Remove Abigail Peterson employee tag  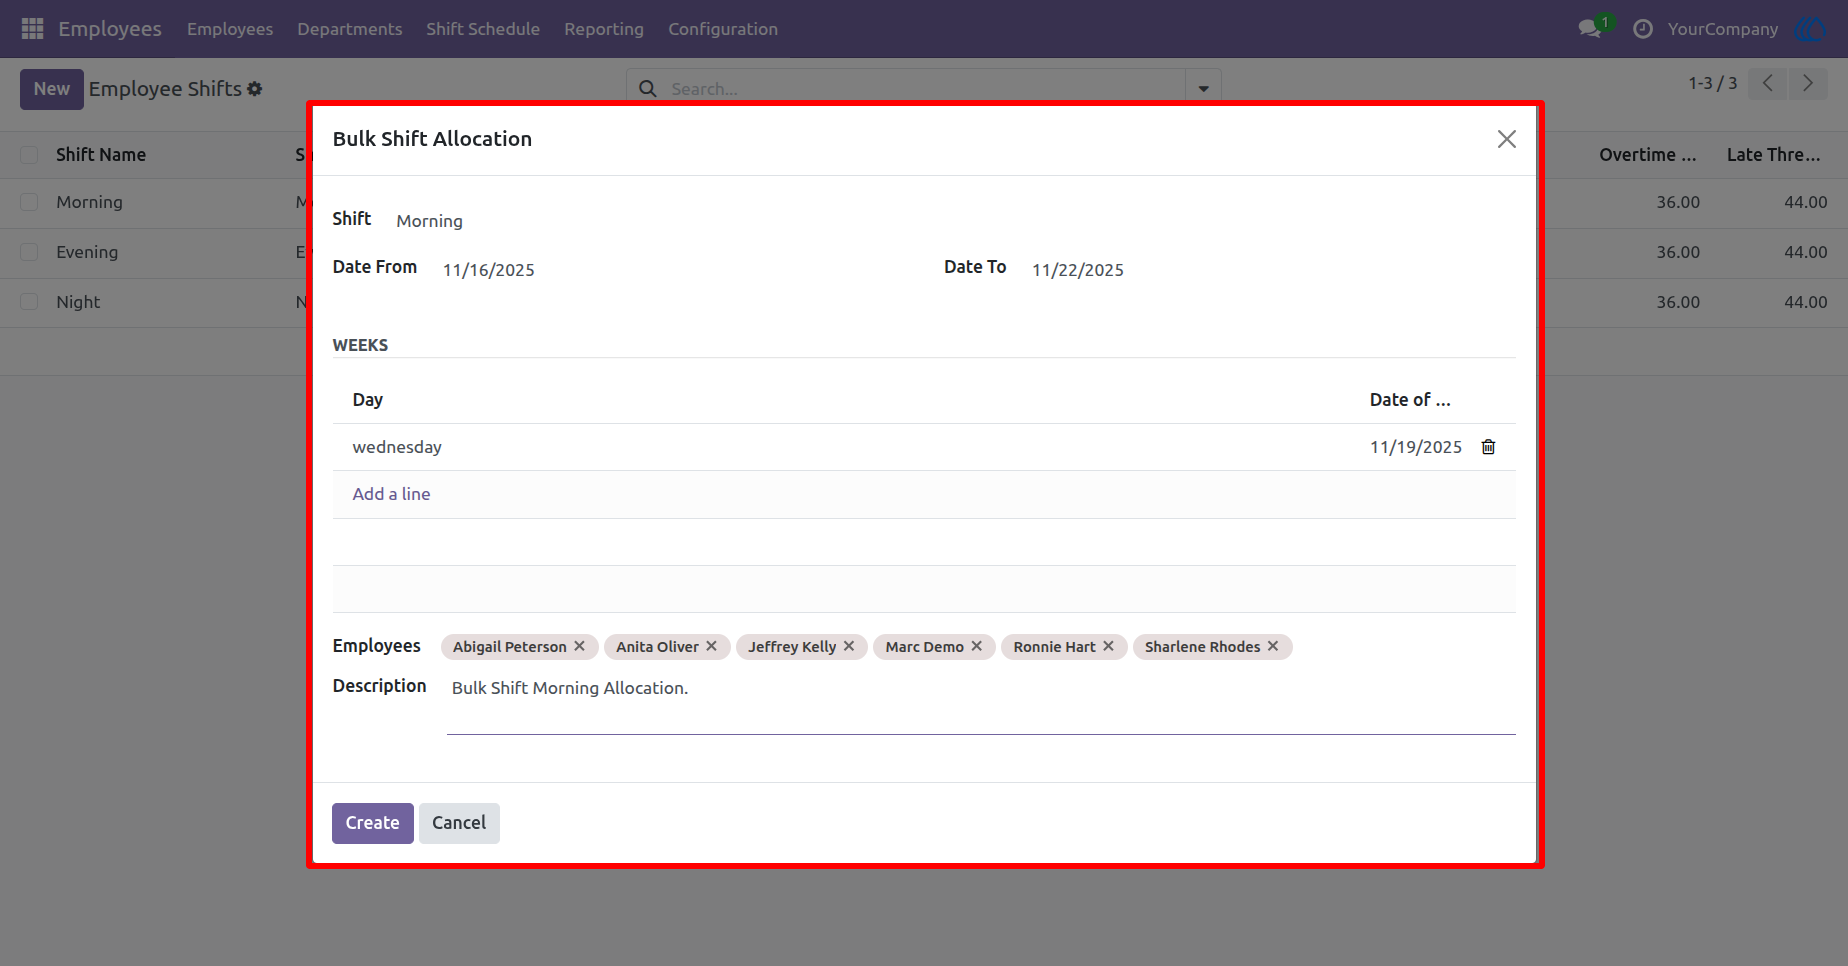579,646
